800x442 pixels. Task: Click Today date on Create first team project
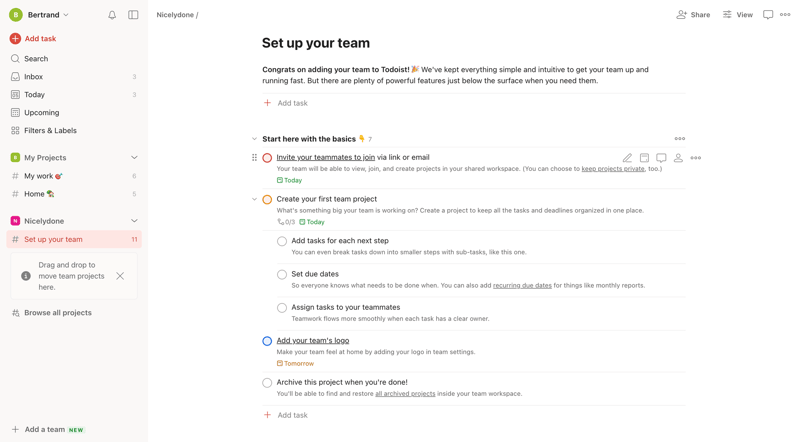tap(312, 222)
